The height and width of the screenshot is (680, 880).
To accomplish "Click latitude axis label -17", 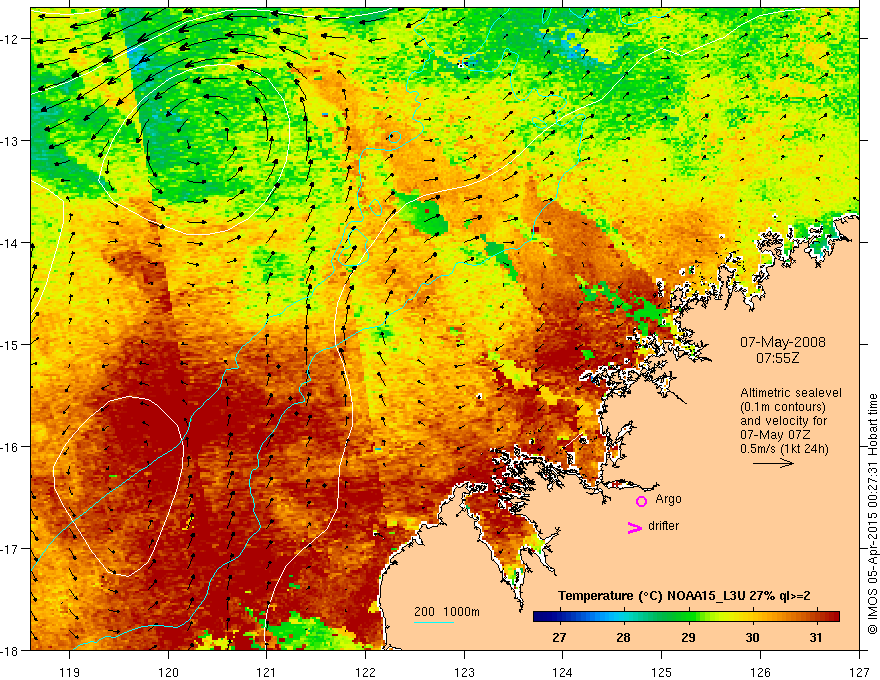I will pos(10,548).
